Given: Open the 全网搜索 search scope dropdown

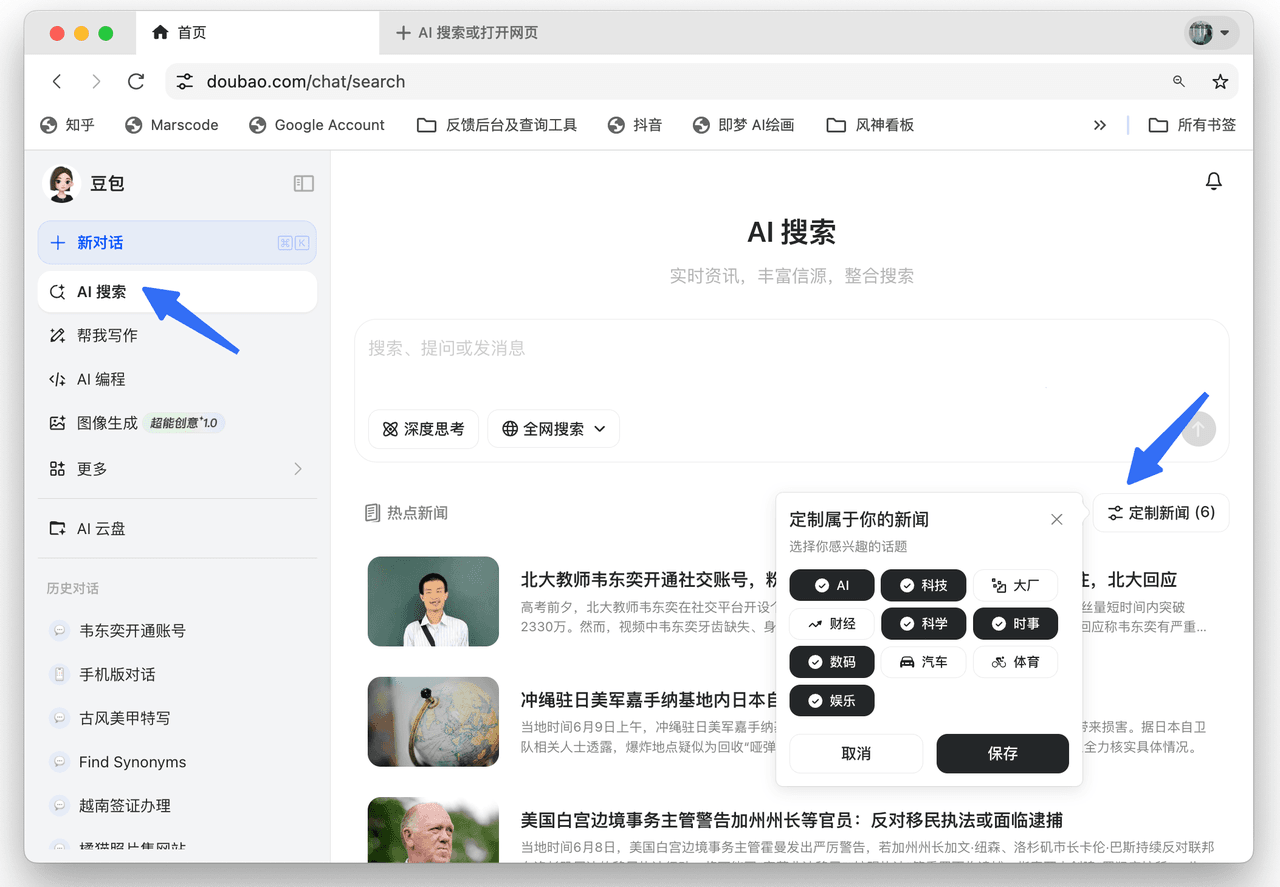Looking at the screenshot, I should click(x=553, y=429).
